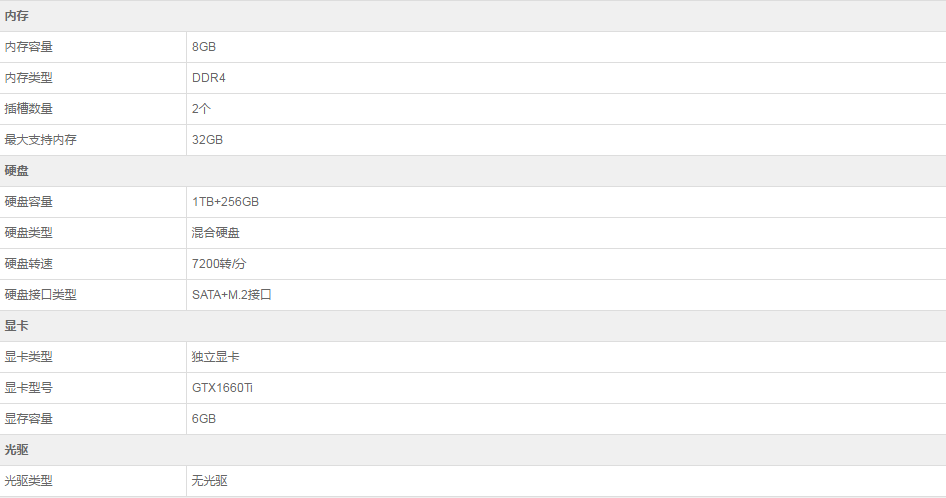Click the 32GB maximum memory value

208,140
